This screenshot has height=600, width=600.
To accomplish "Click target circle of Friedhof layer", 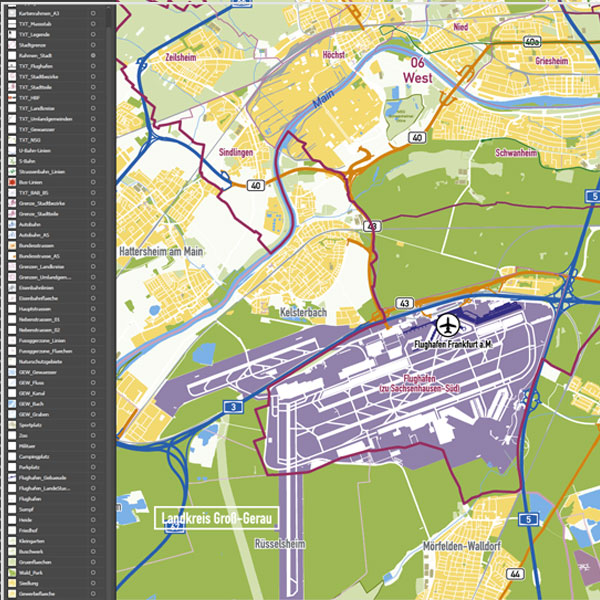I will (93, 530).
